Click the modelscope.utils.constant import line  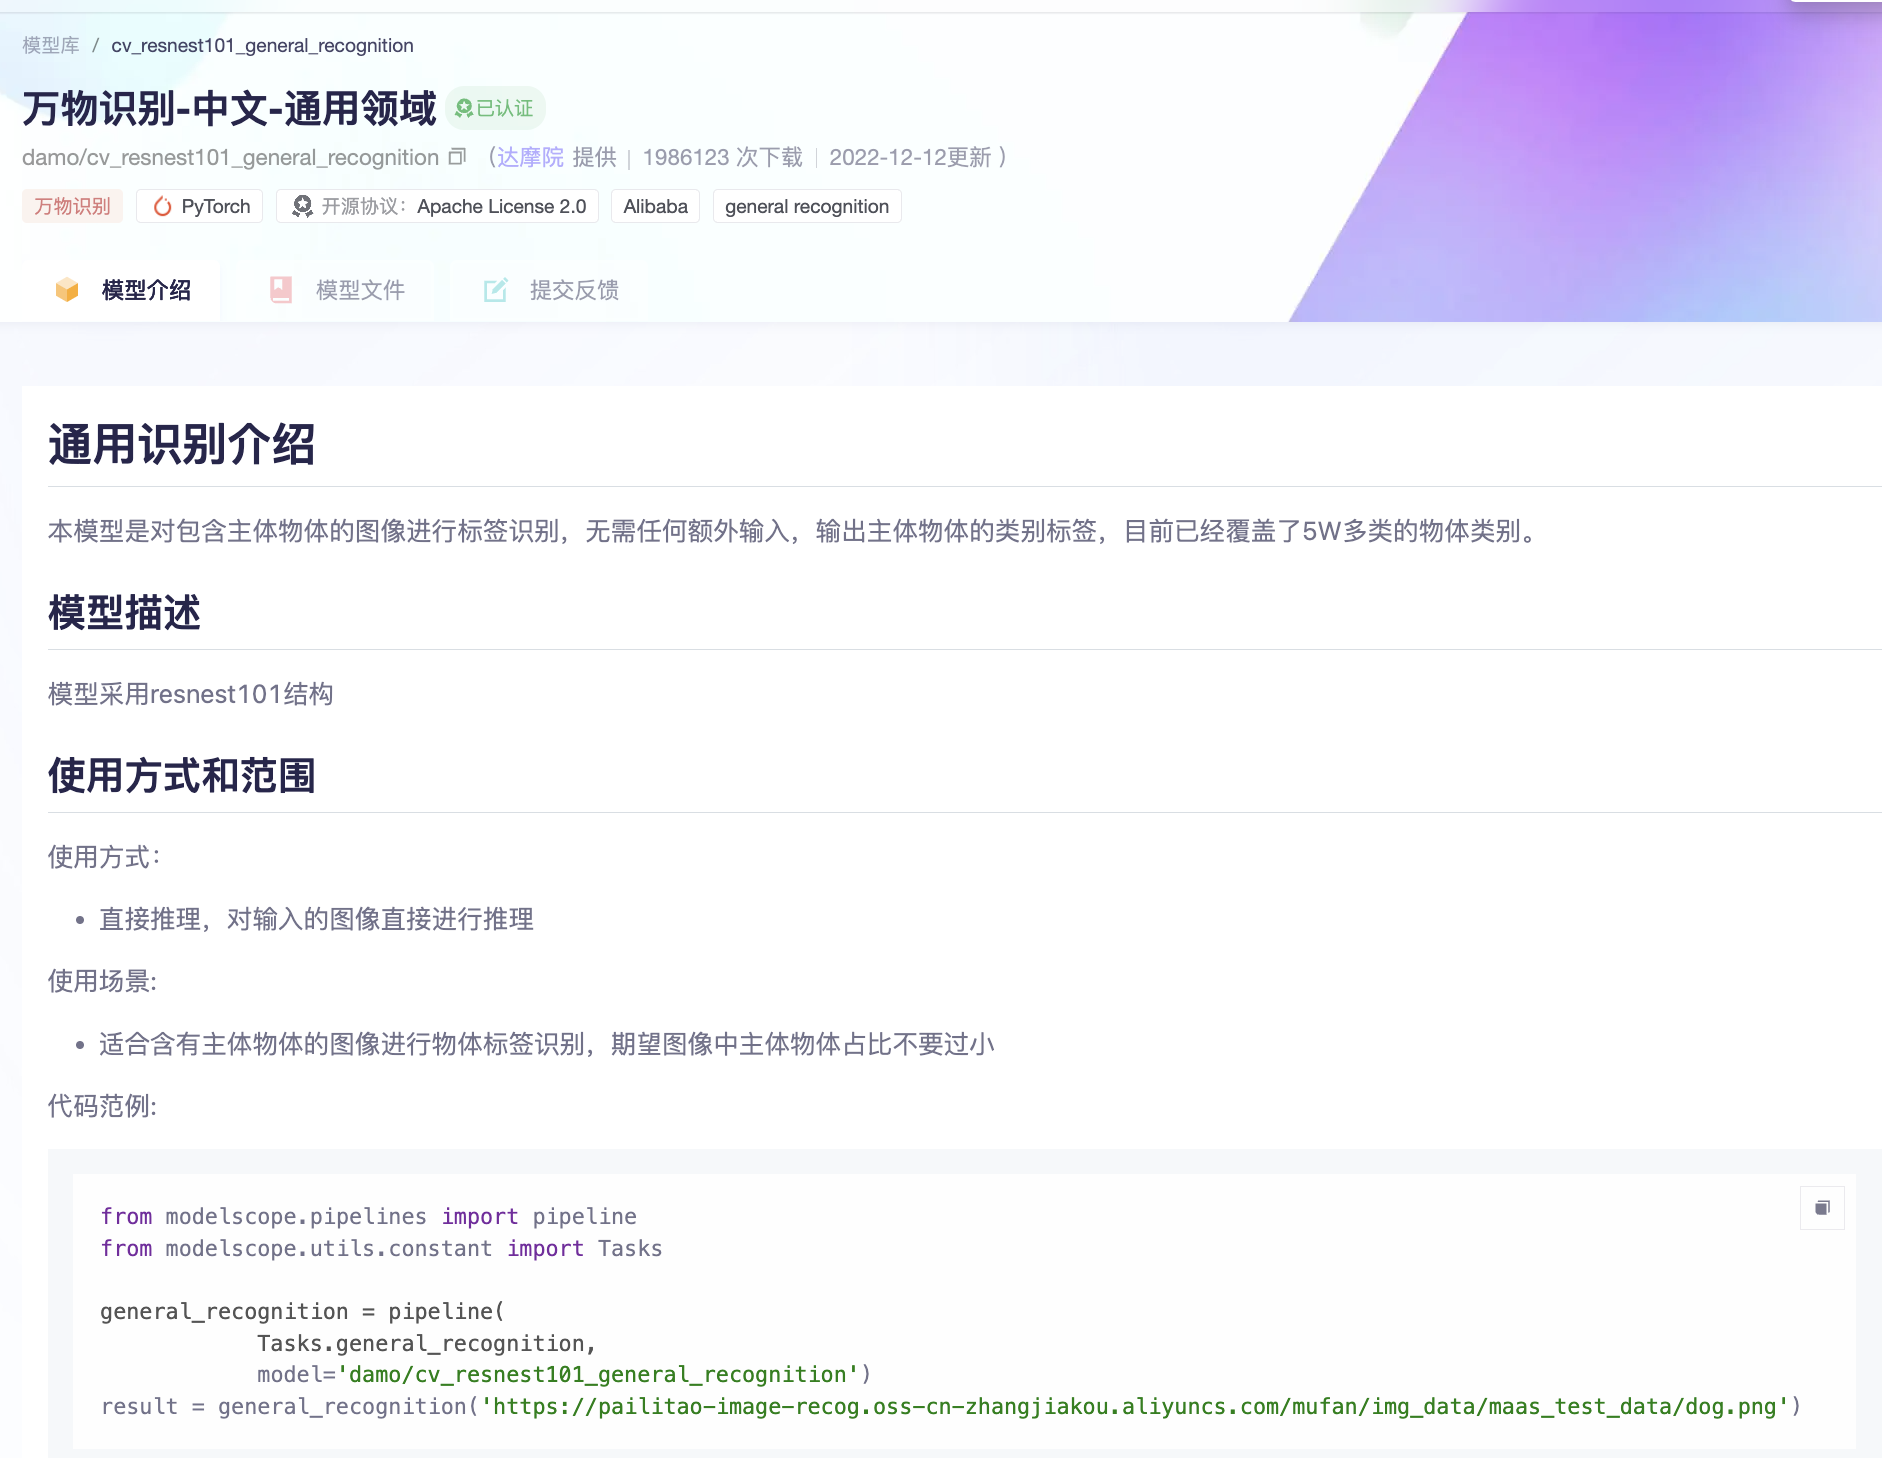[x=381, y=1248]
